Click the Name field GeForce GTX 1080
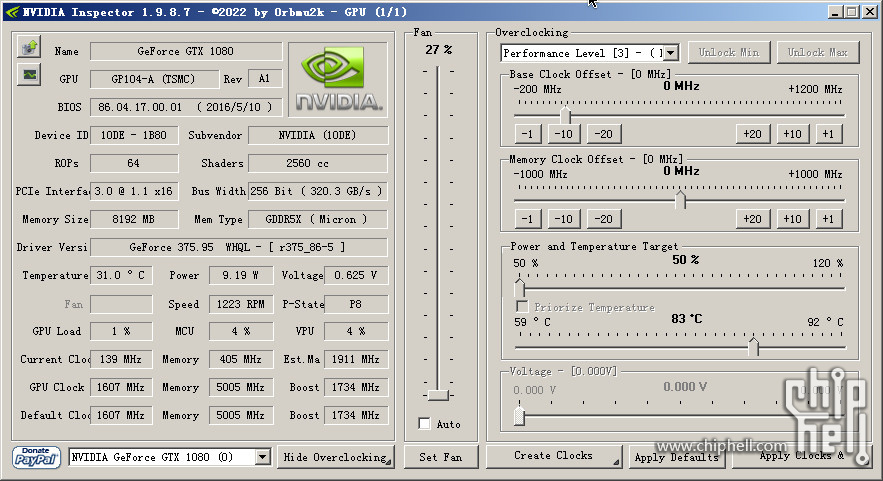This screenshot has height=481, width=883. (186, 51)
